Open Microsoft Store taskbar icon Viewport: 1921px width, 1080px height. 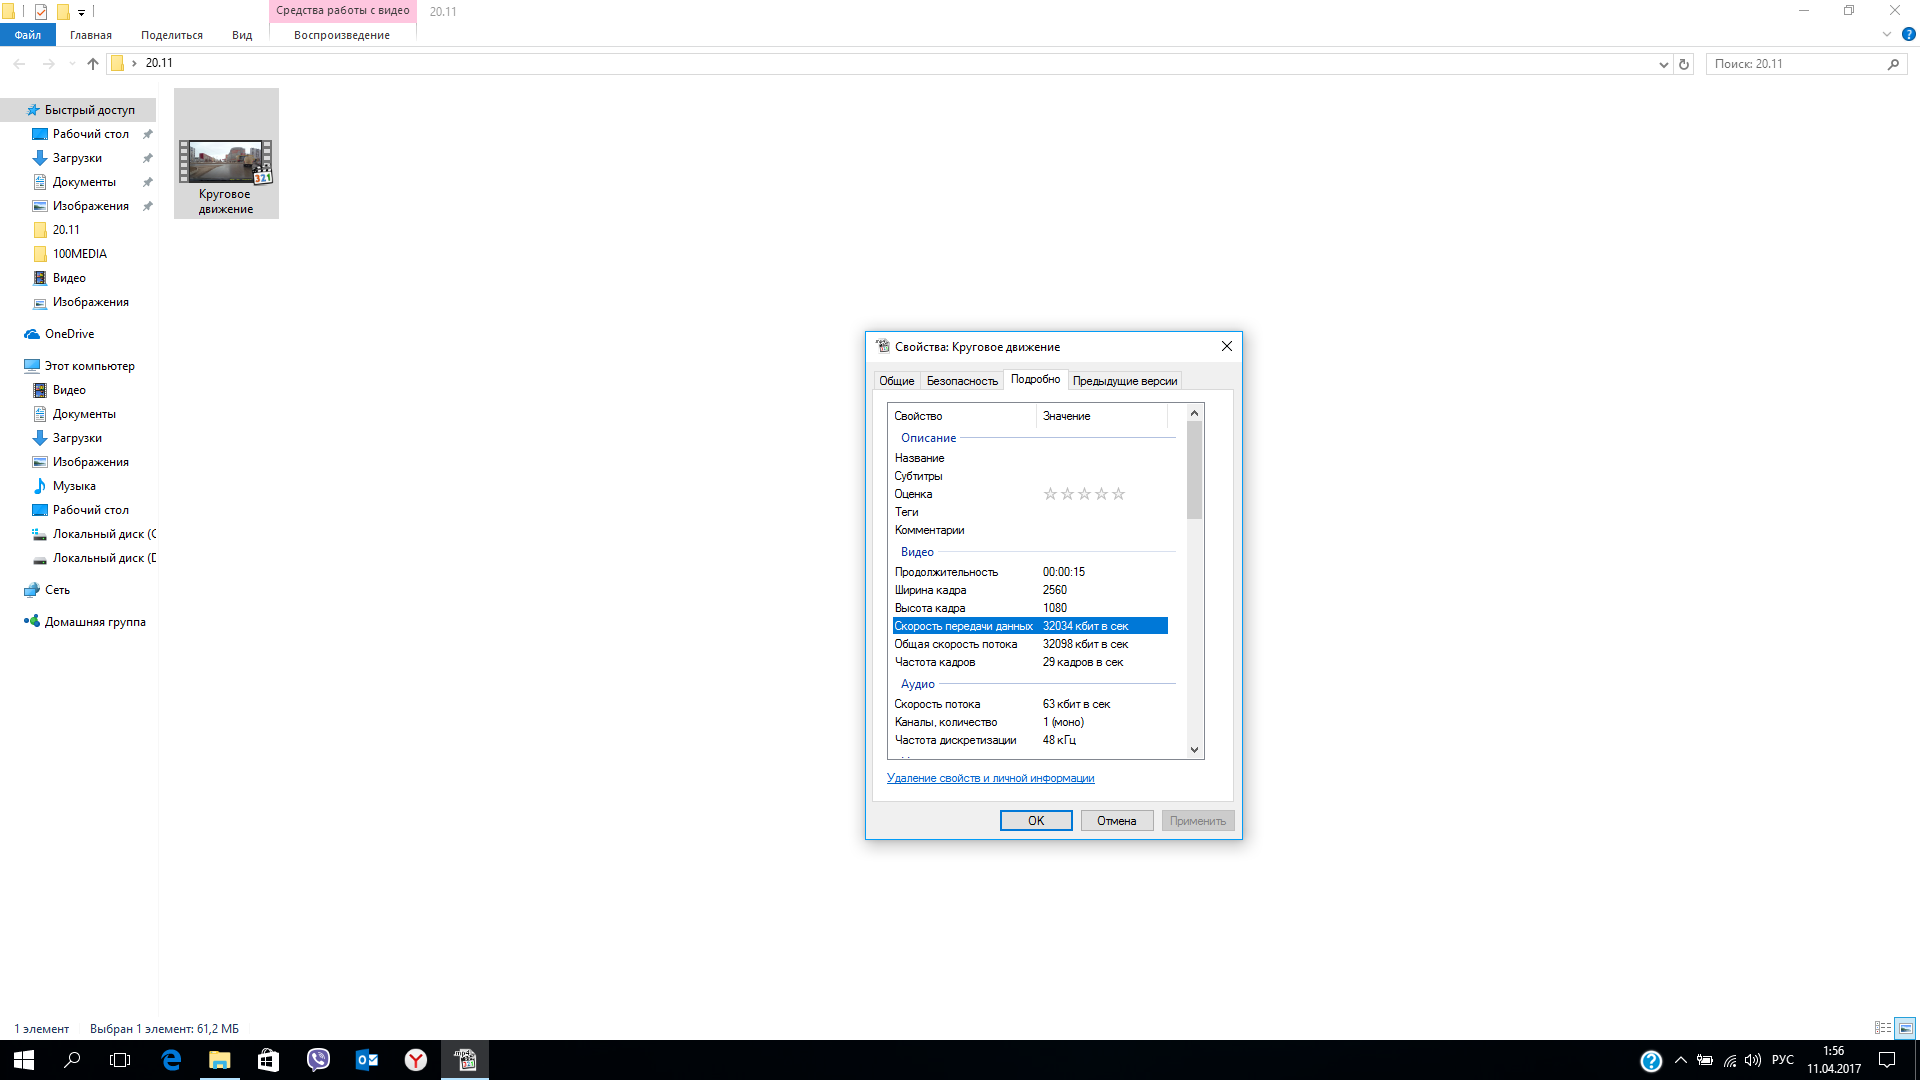[268, 1060]
